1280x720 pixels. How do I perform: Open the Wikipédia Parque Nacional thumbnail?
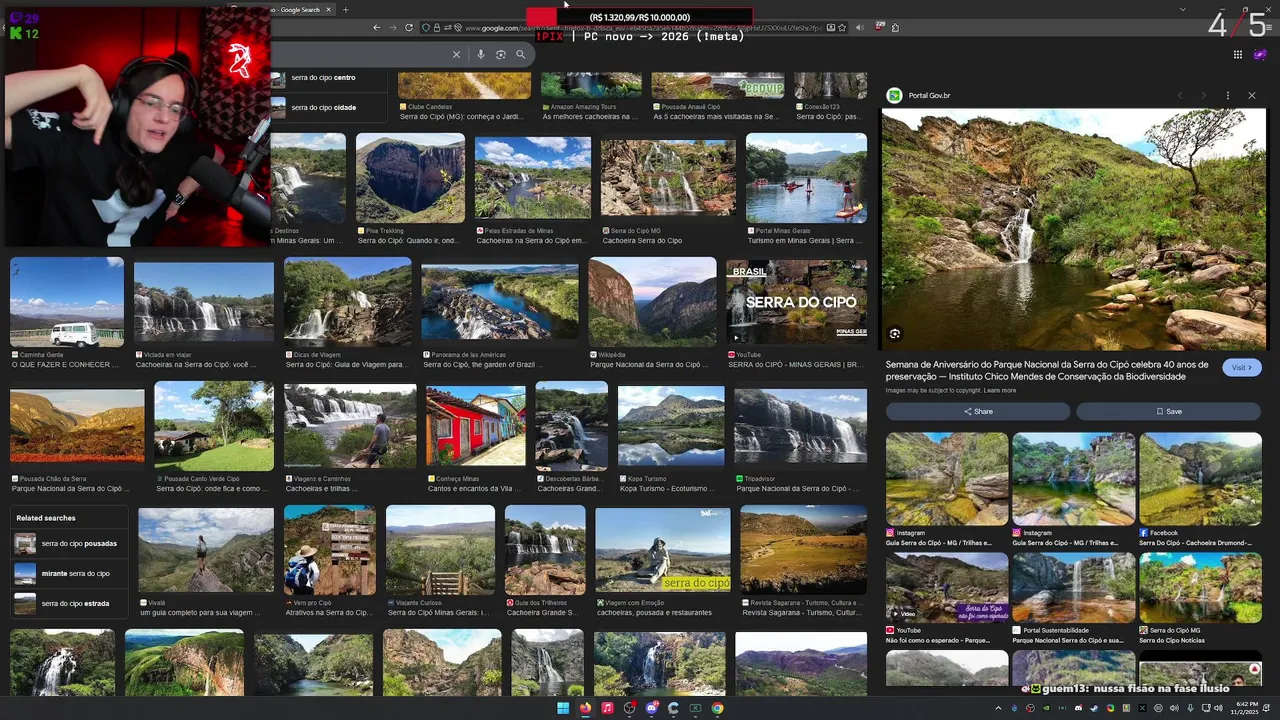[652, 302]
